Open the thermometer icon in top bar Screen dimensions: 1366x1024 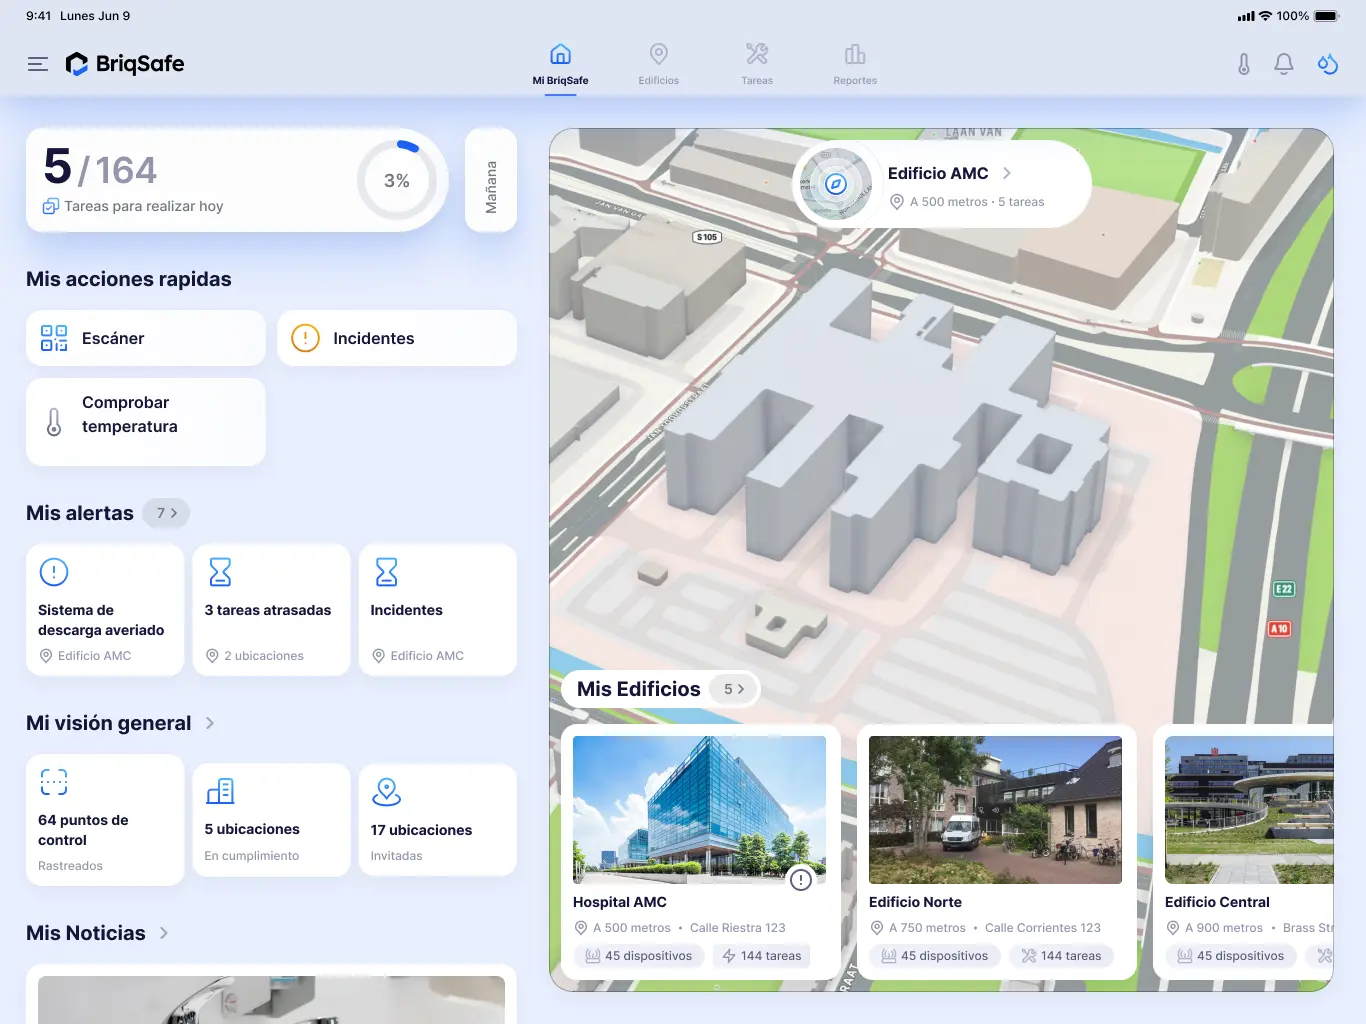tap(1243, 64)
